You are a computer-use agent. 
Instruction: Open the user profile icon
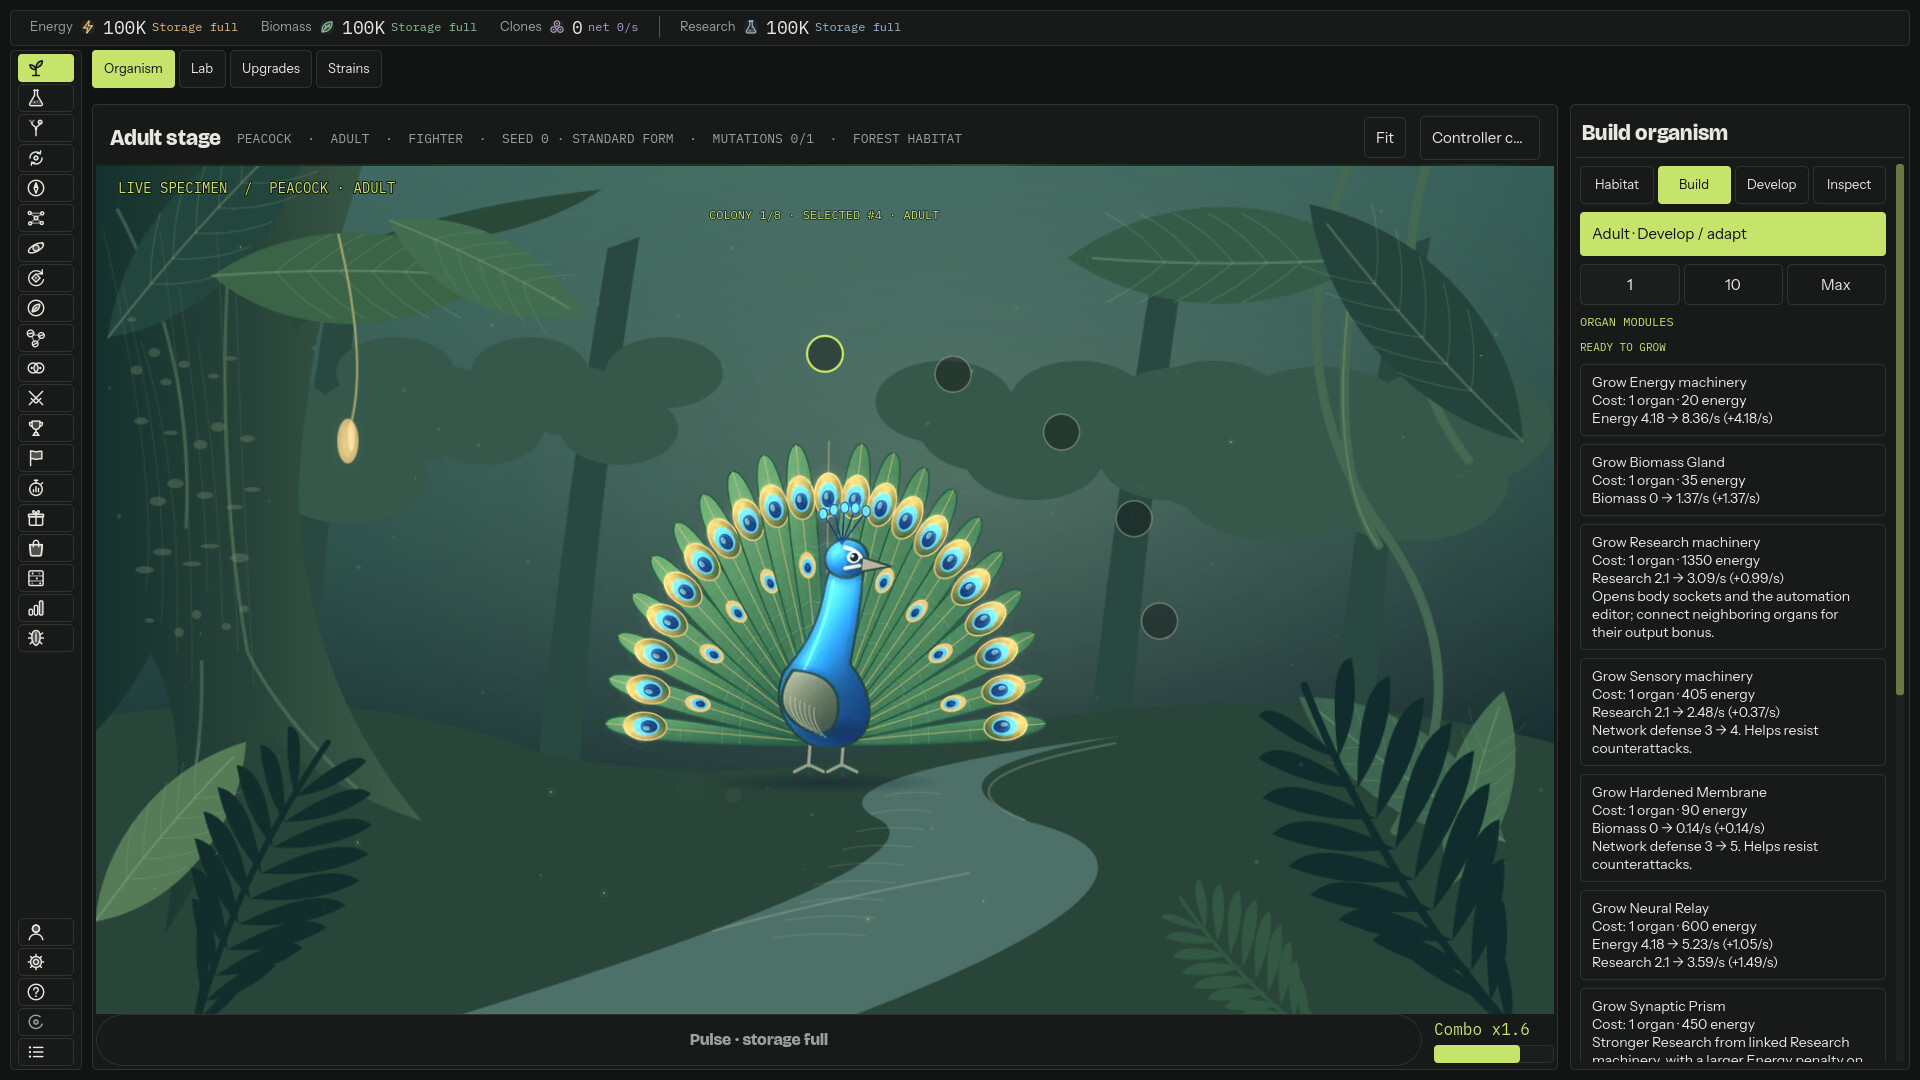45,932
